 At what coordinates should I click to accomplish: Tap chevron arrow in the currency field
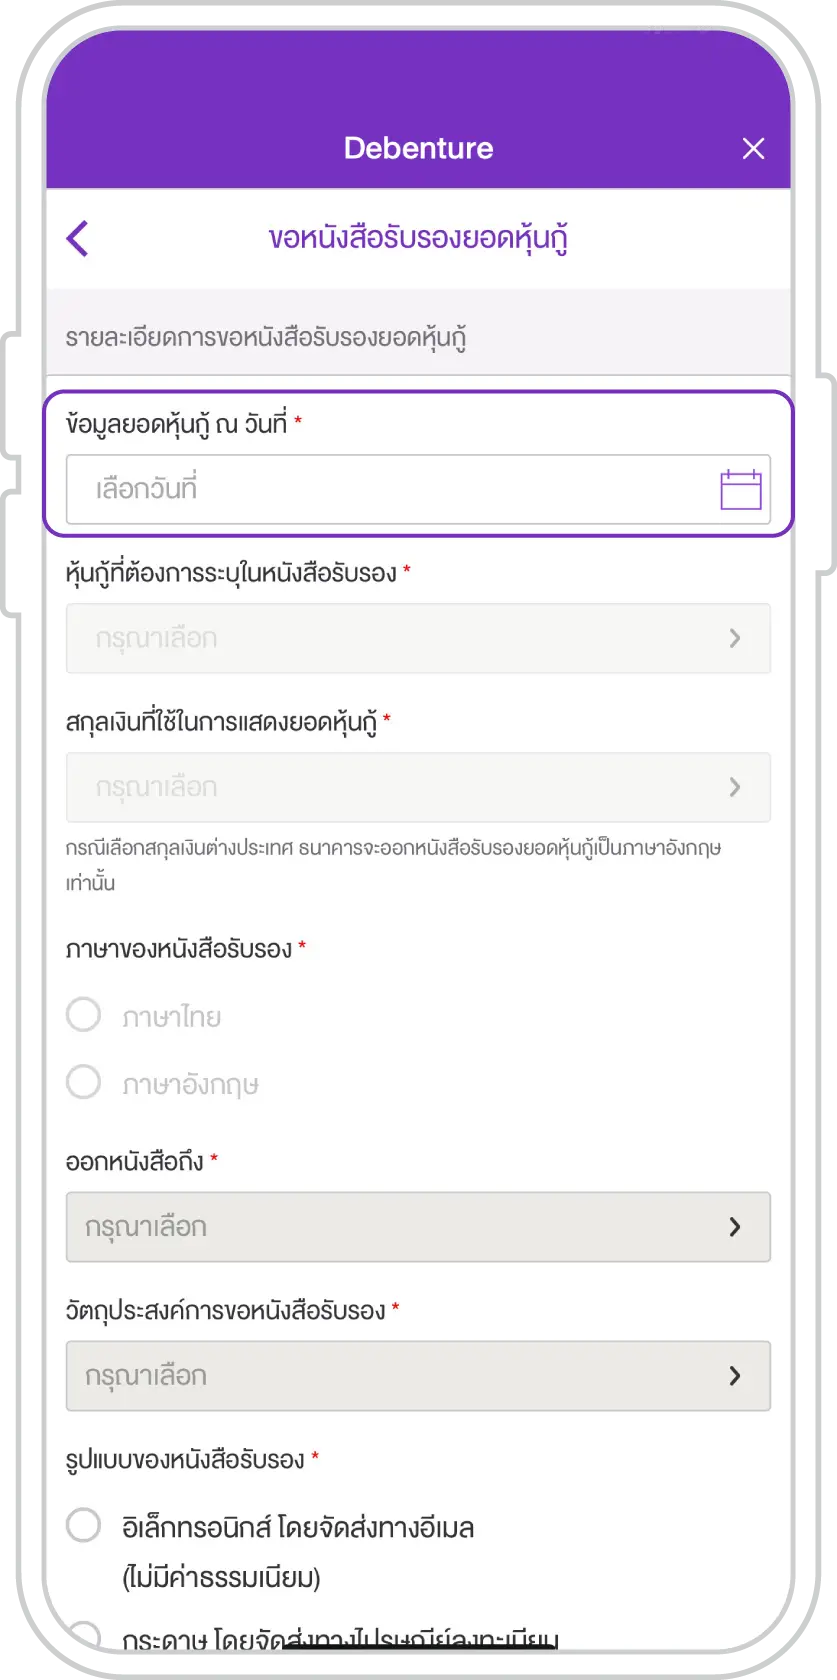click(735, 787)
